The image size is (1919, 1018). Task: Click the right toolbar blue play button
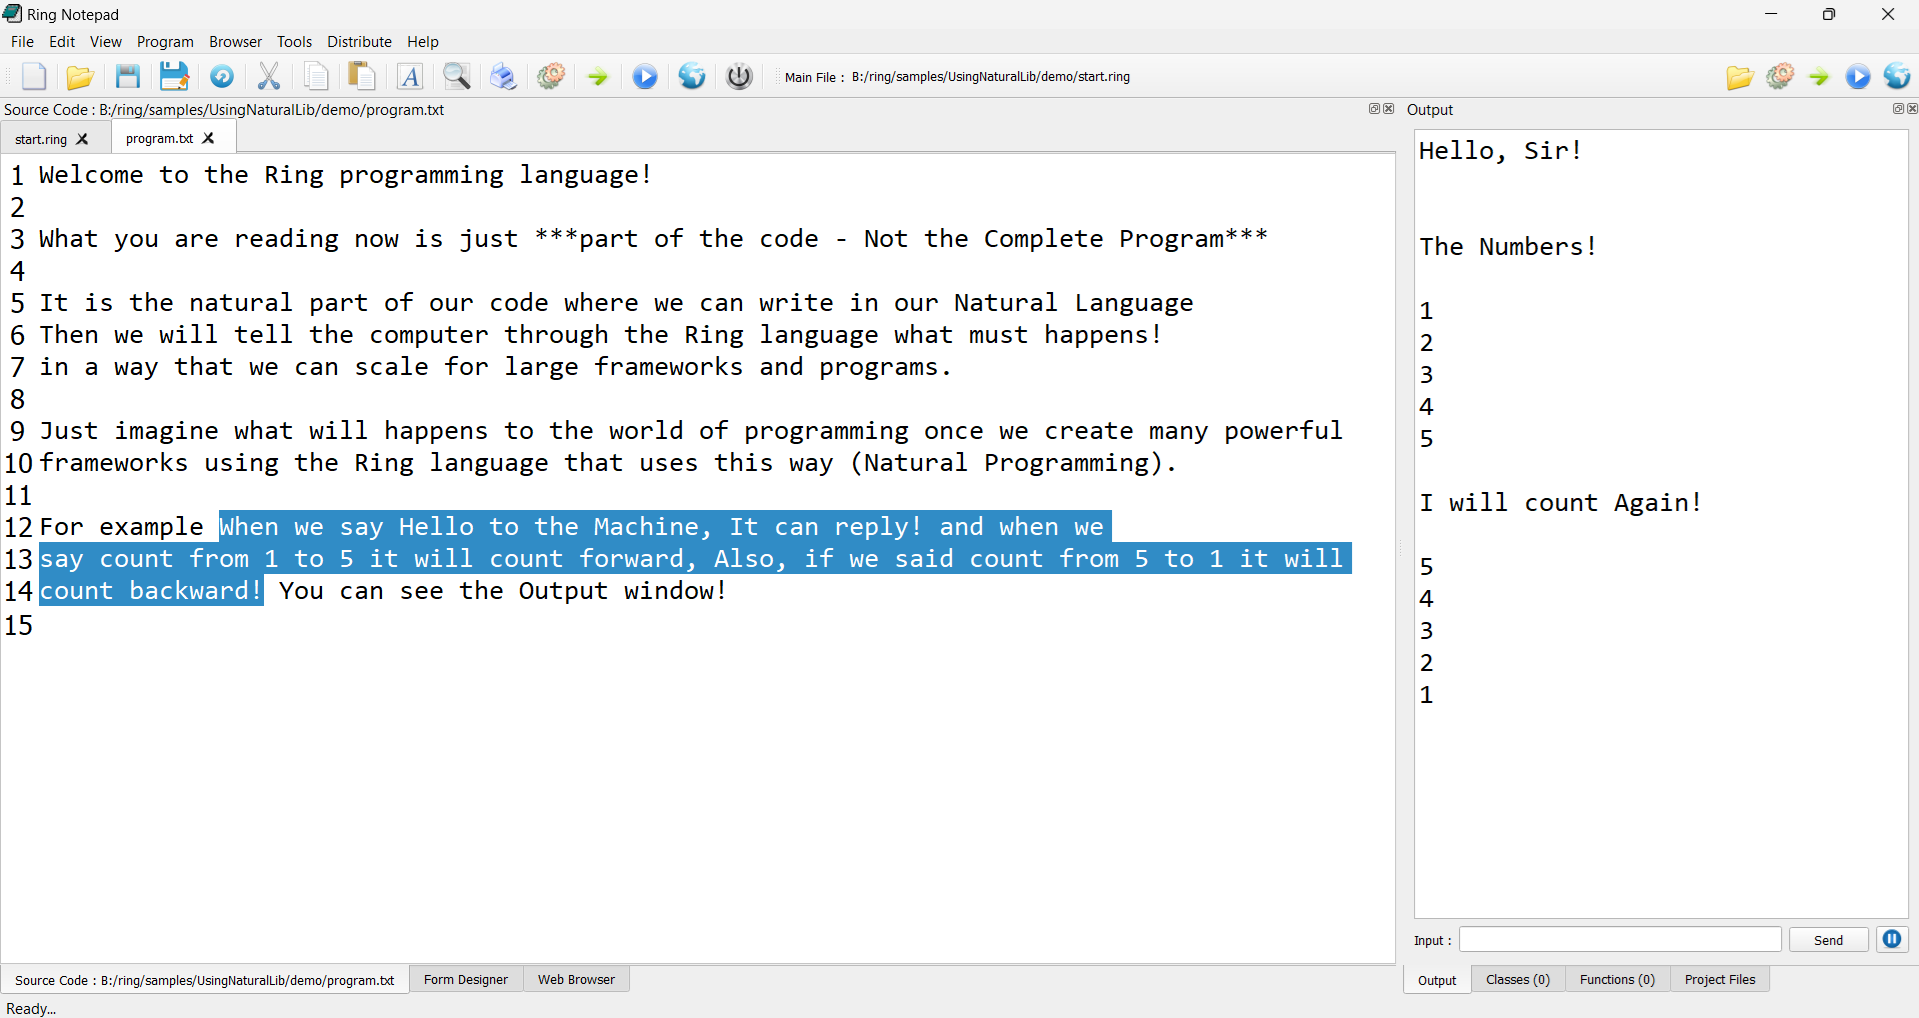tap(1858, 76)
